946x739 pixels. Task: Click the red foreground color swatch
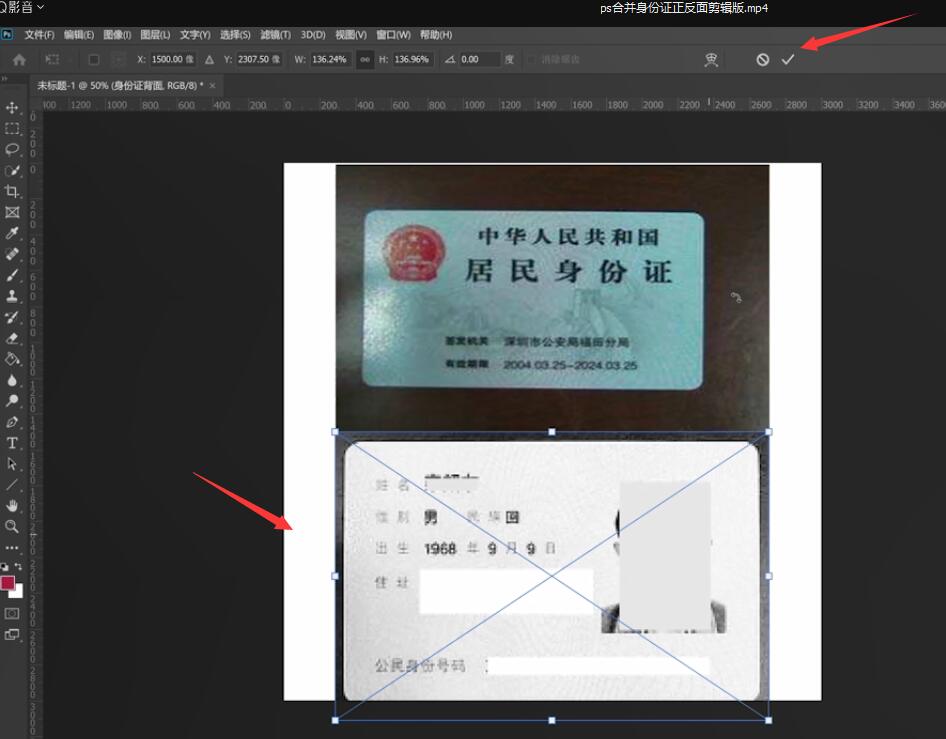point(7,583)
